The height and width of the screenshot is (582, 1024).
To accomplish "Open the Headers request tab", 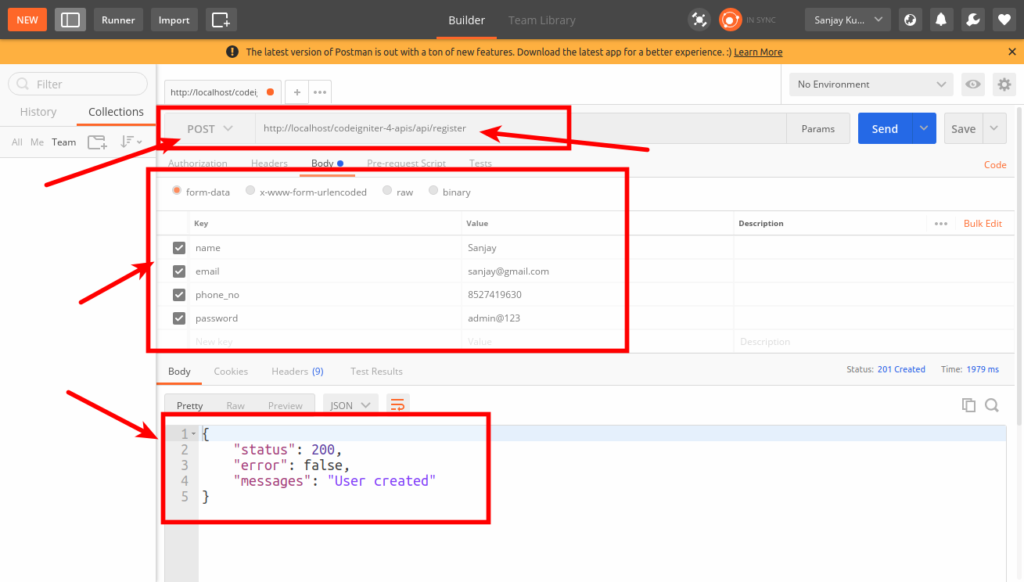I will point(269,163).
